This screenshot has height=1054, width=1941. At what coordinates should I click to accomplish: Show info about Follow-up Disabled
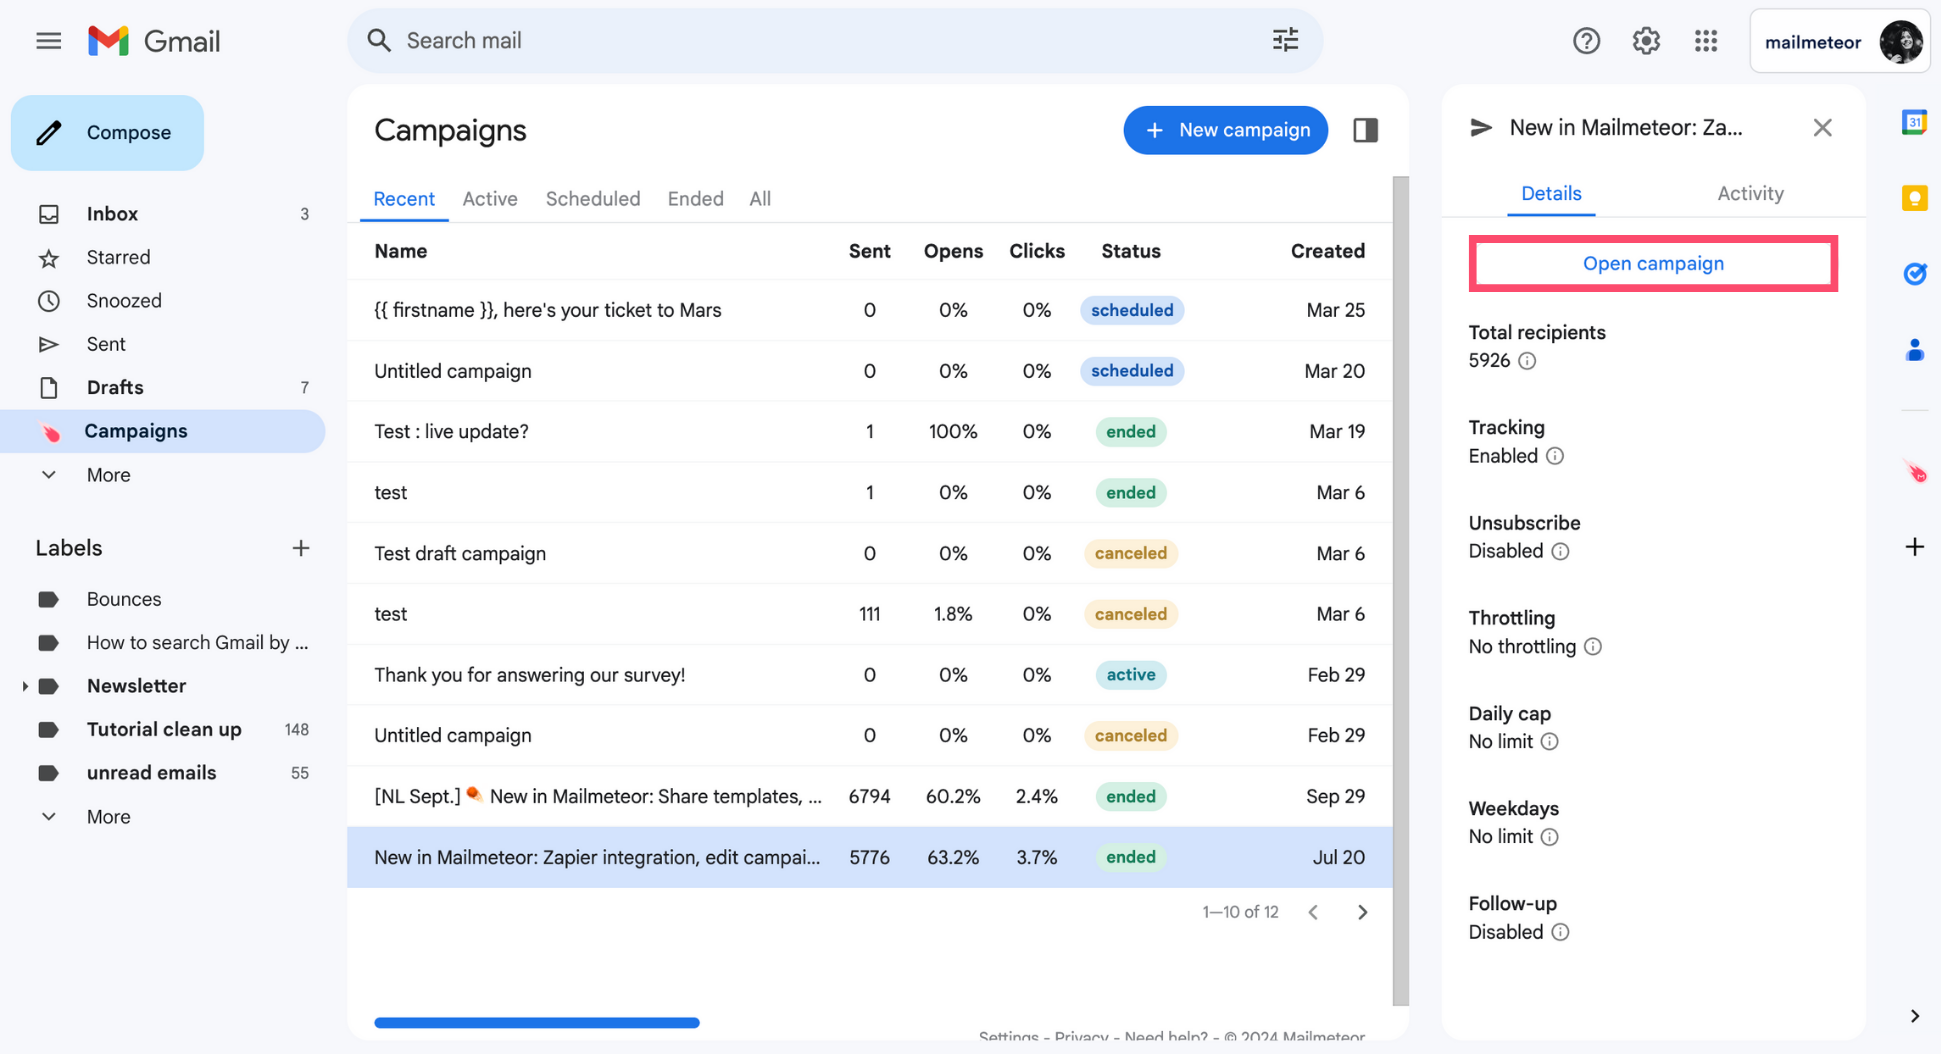[x=1560, y=932]
